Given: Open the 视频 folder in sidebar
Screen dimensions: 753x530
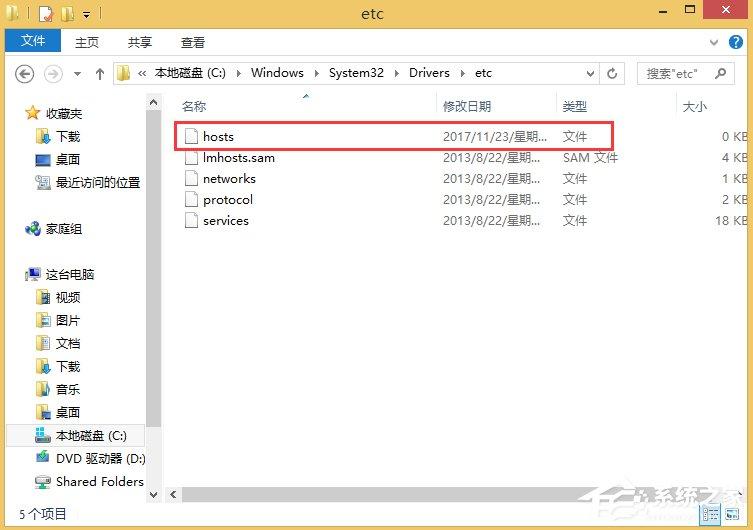Looking at the screenshot, I should [67, 298].
